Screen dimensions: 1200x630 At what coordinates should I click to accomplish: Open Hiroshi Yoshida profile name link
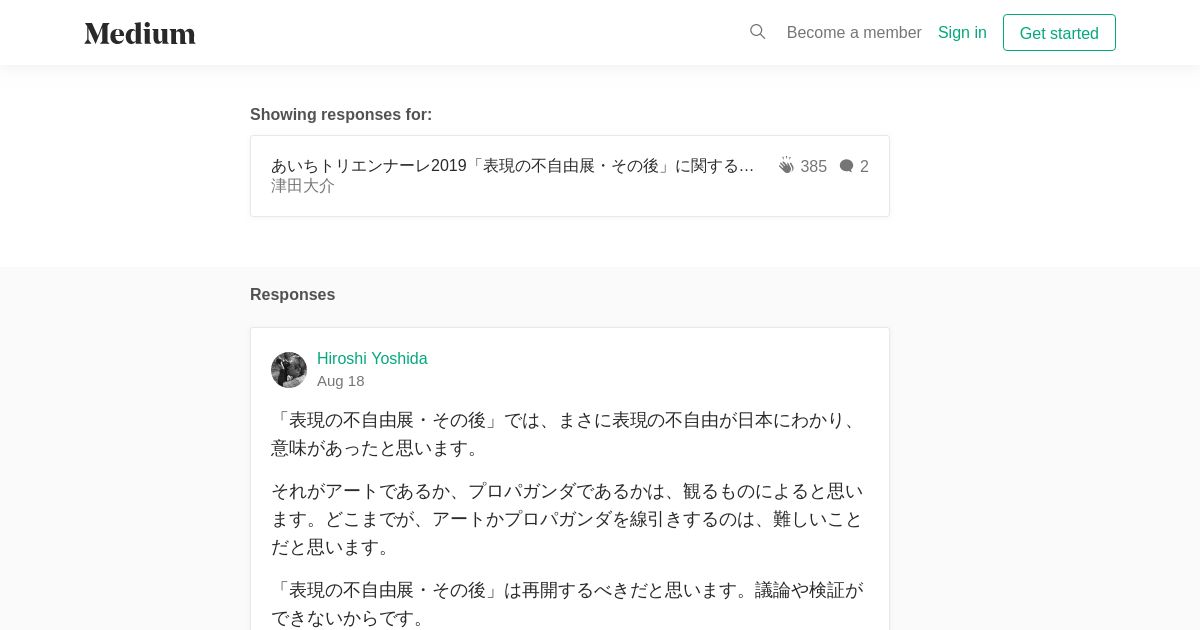pyautogui.click(x=372, y=359)
